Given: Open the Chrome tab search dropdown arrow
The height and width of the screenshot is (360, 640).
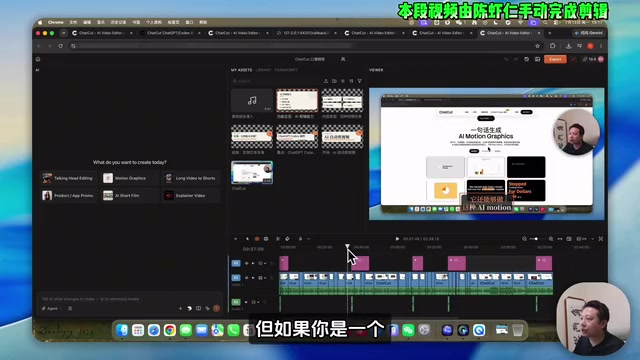Looking at the screenshot, I should pos(64,33).
